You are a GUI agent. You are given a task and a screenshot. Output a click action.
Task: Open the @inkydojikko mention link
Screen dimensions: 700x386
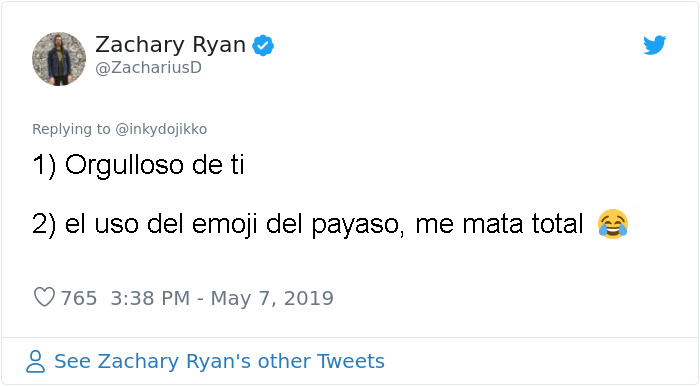pos(161,129)
